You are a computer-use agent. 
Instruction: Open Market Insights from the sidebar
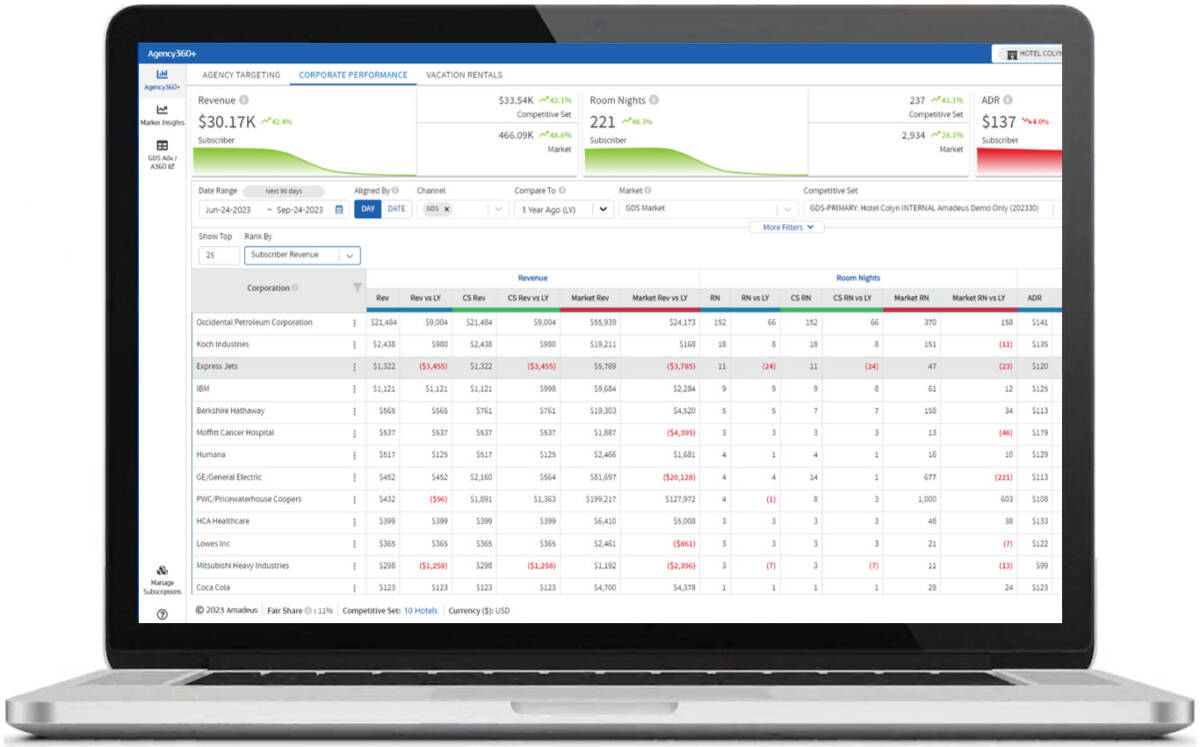tap(162, 110)
